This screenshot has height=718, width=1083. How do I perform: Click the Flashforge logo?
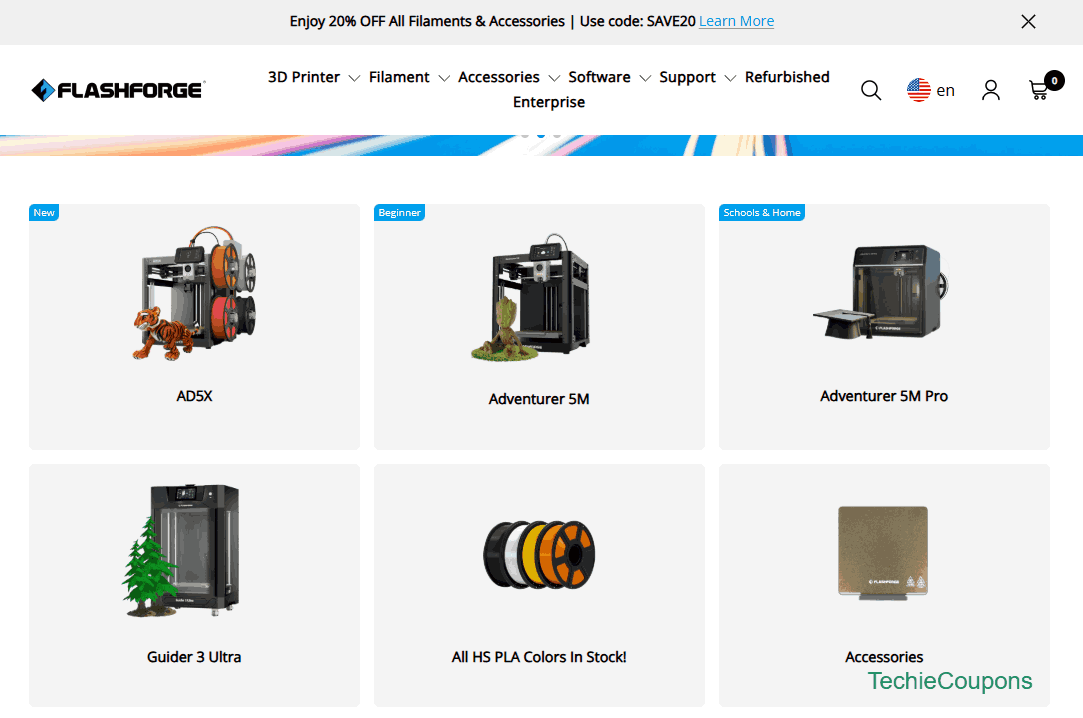pyautogui.click(x=118, y=90)
